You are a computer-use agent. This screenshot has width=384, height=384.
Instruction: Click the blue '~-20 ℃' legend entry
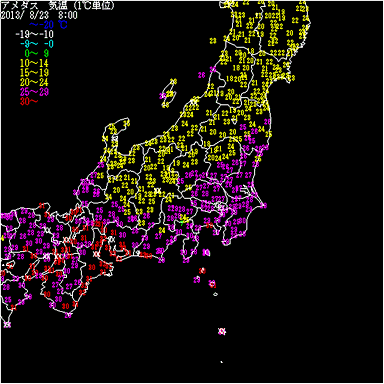point(48,25)
